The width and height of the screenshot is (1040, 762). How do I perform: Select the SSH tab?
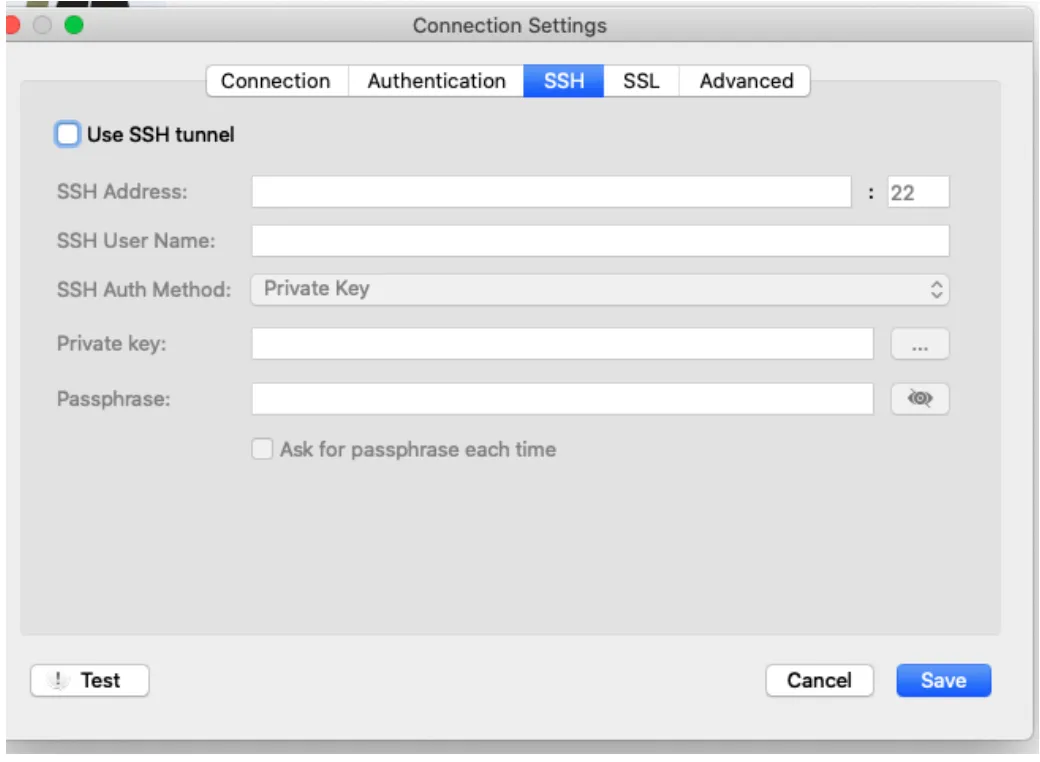point(564,81)
